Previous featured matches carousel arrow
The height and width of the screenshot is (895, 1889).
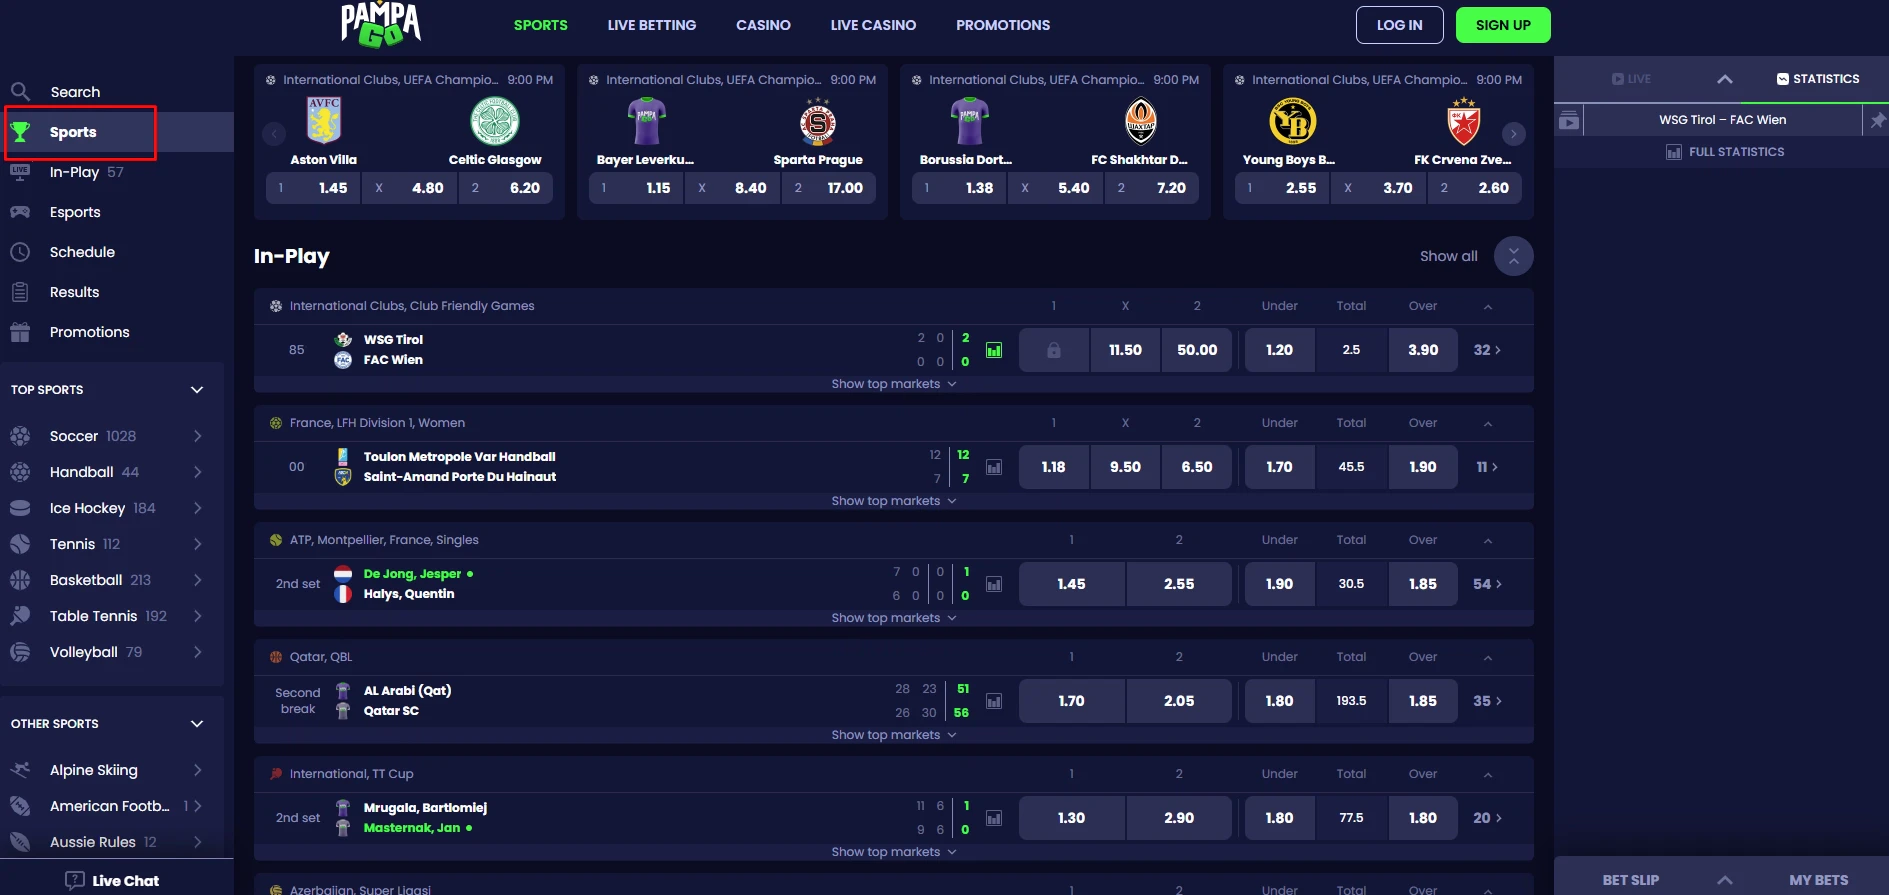(x=274, y=134)
